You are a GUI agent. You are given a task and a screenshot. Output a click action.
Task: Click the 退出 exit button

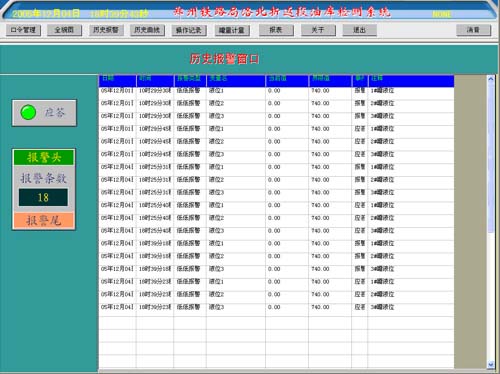point(360,30)
